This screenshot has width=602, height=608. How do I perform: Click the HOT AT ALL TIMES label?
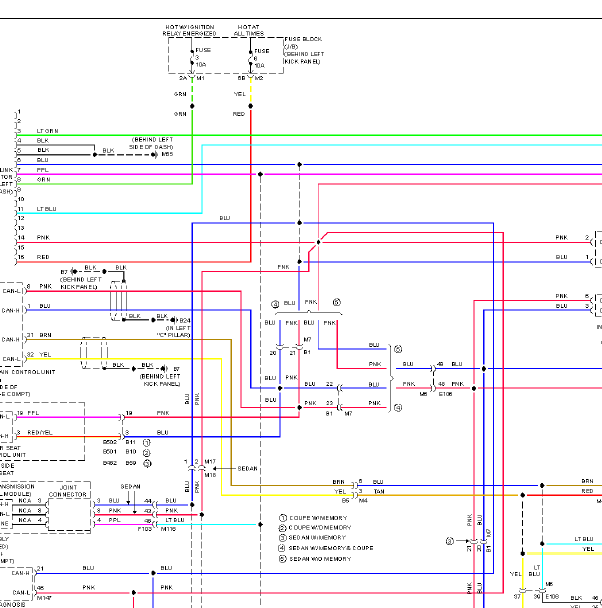[248, 30]
